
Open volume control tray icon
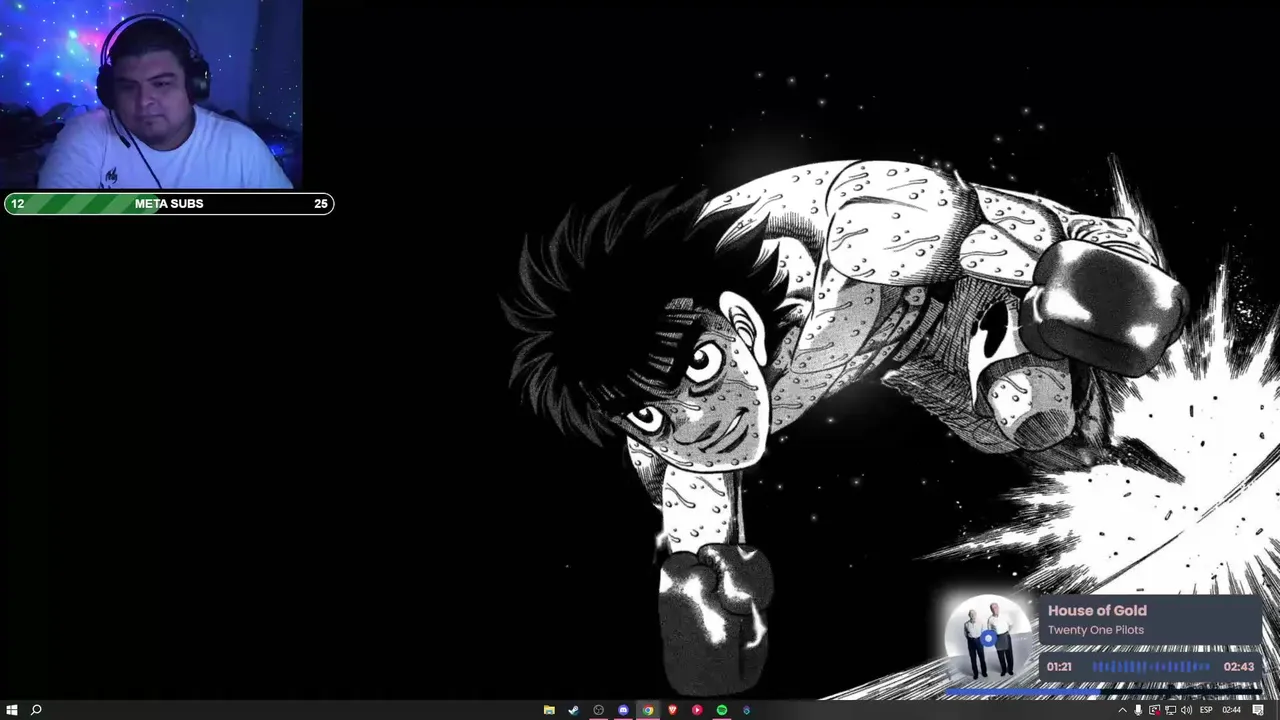click(x=1186, y=710)
